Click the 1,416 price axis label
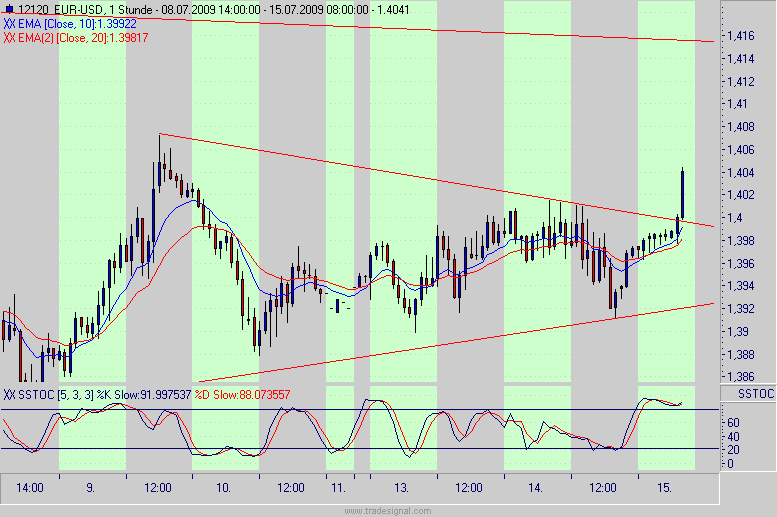Image resolution: width=777 pixels, height=517 pixels. [741, 36]
